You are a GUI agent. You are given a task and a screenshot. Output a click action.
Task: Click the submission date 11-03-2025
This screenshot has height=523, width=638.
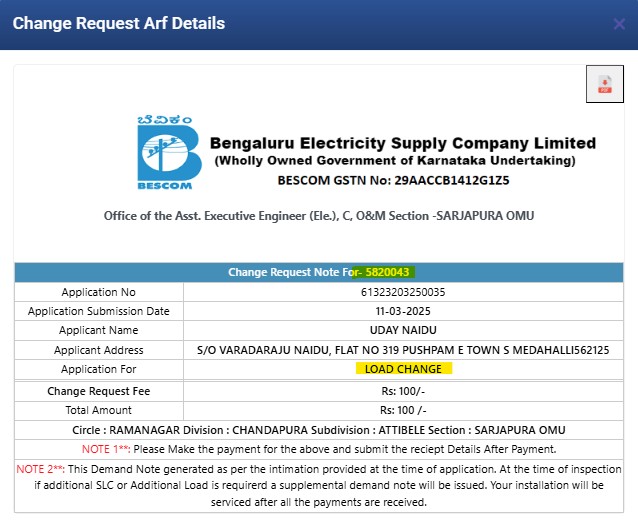(x=403, y=311)
